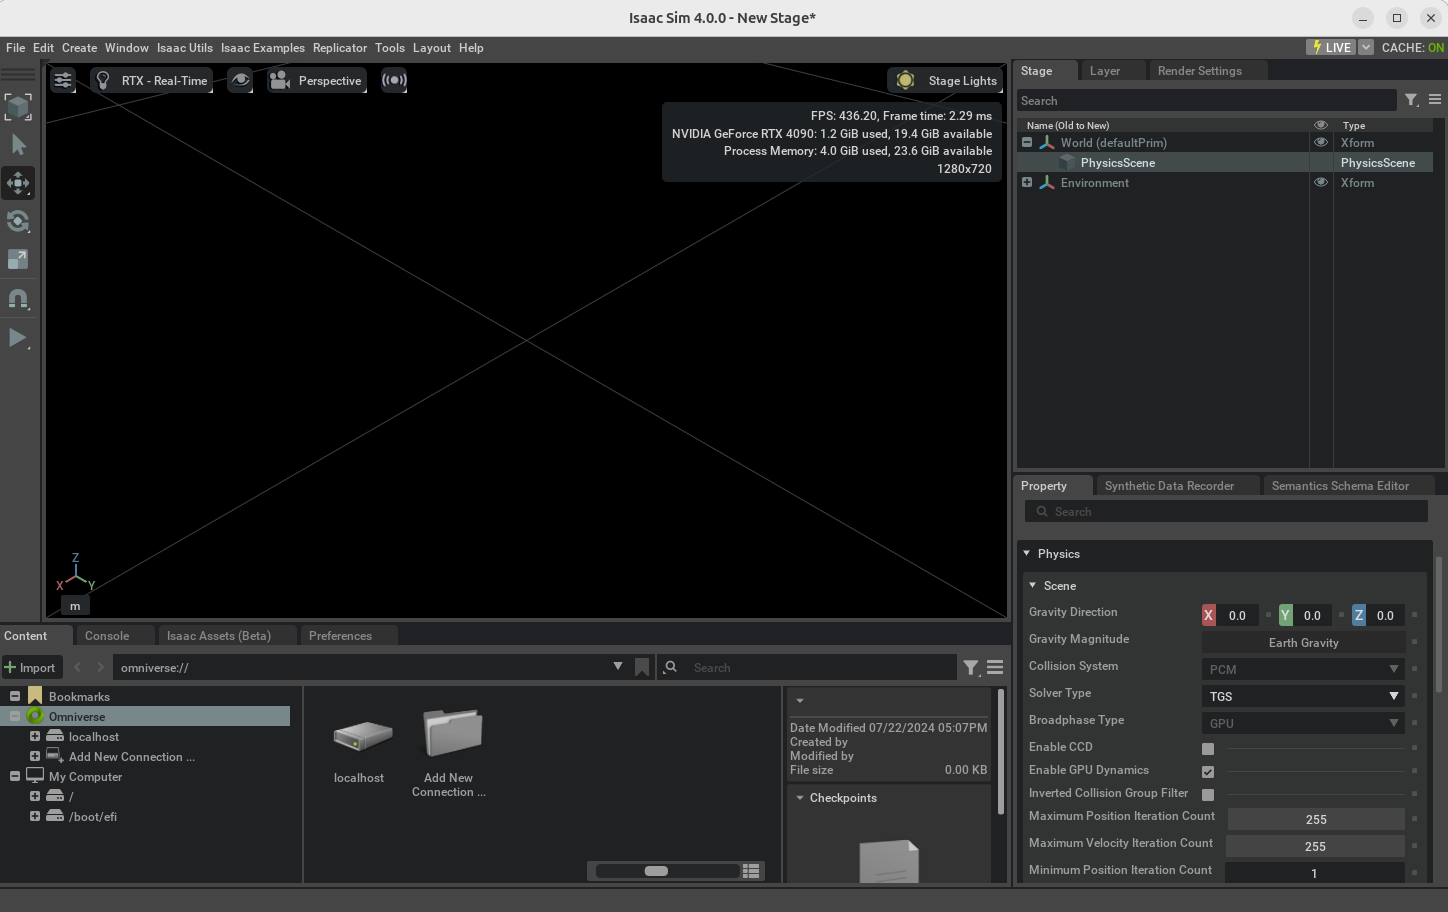Click Minimum Position Iteration Count slider
Viewport: 1448px width, 912px height.
pyautogui.click(x=1315, y=873)
